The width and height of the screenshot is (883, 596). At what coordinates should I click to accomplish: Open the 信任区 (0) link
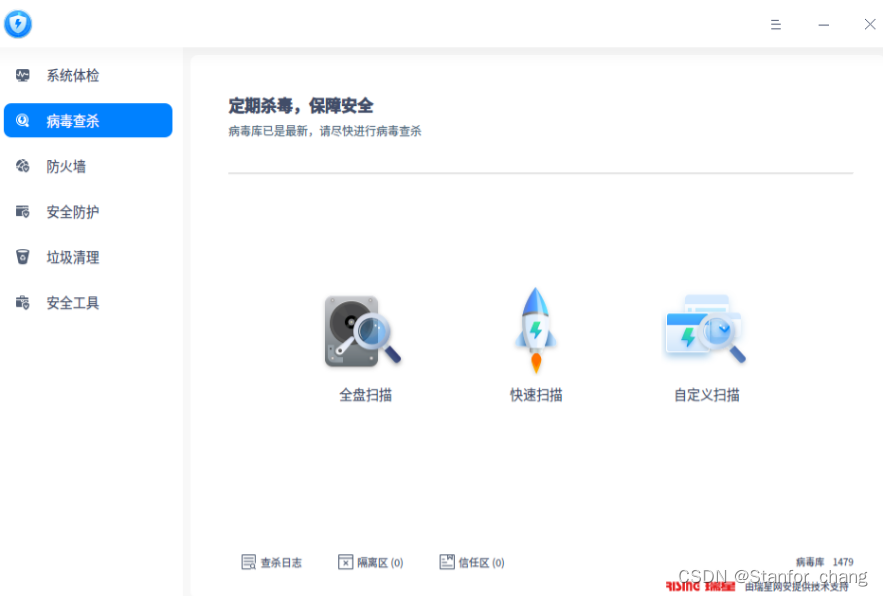(x=481, y=563)
